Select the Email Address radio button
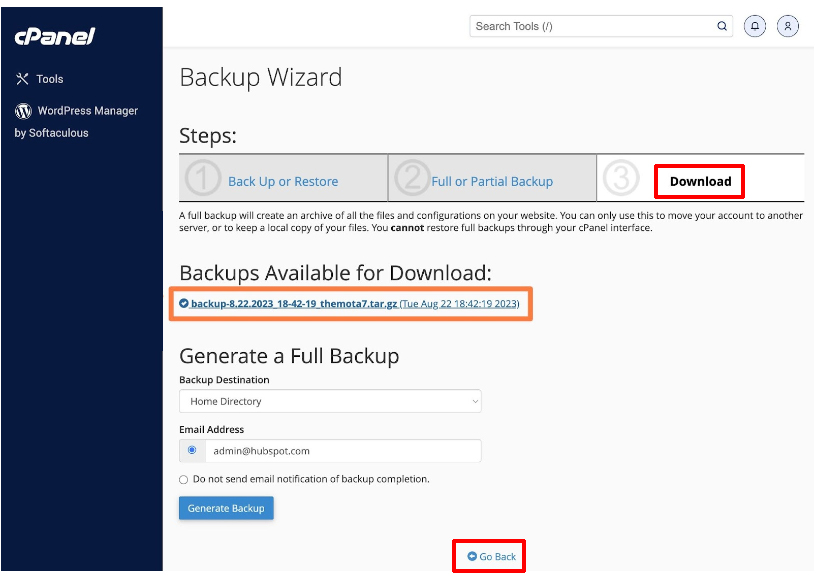Screen dimensions: 821x577 [x=192, y=450]
